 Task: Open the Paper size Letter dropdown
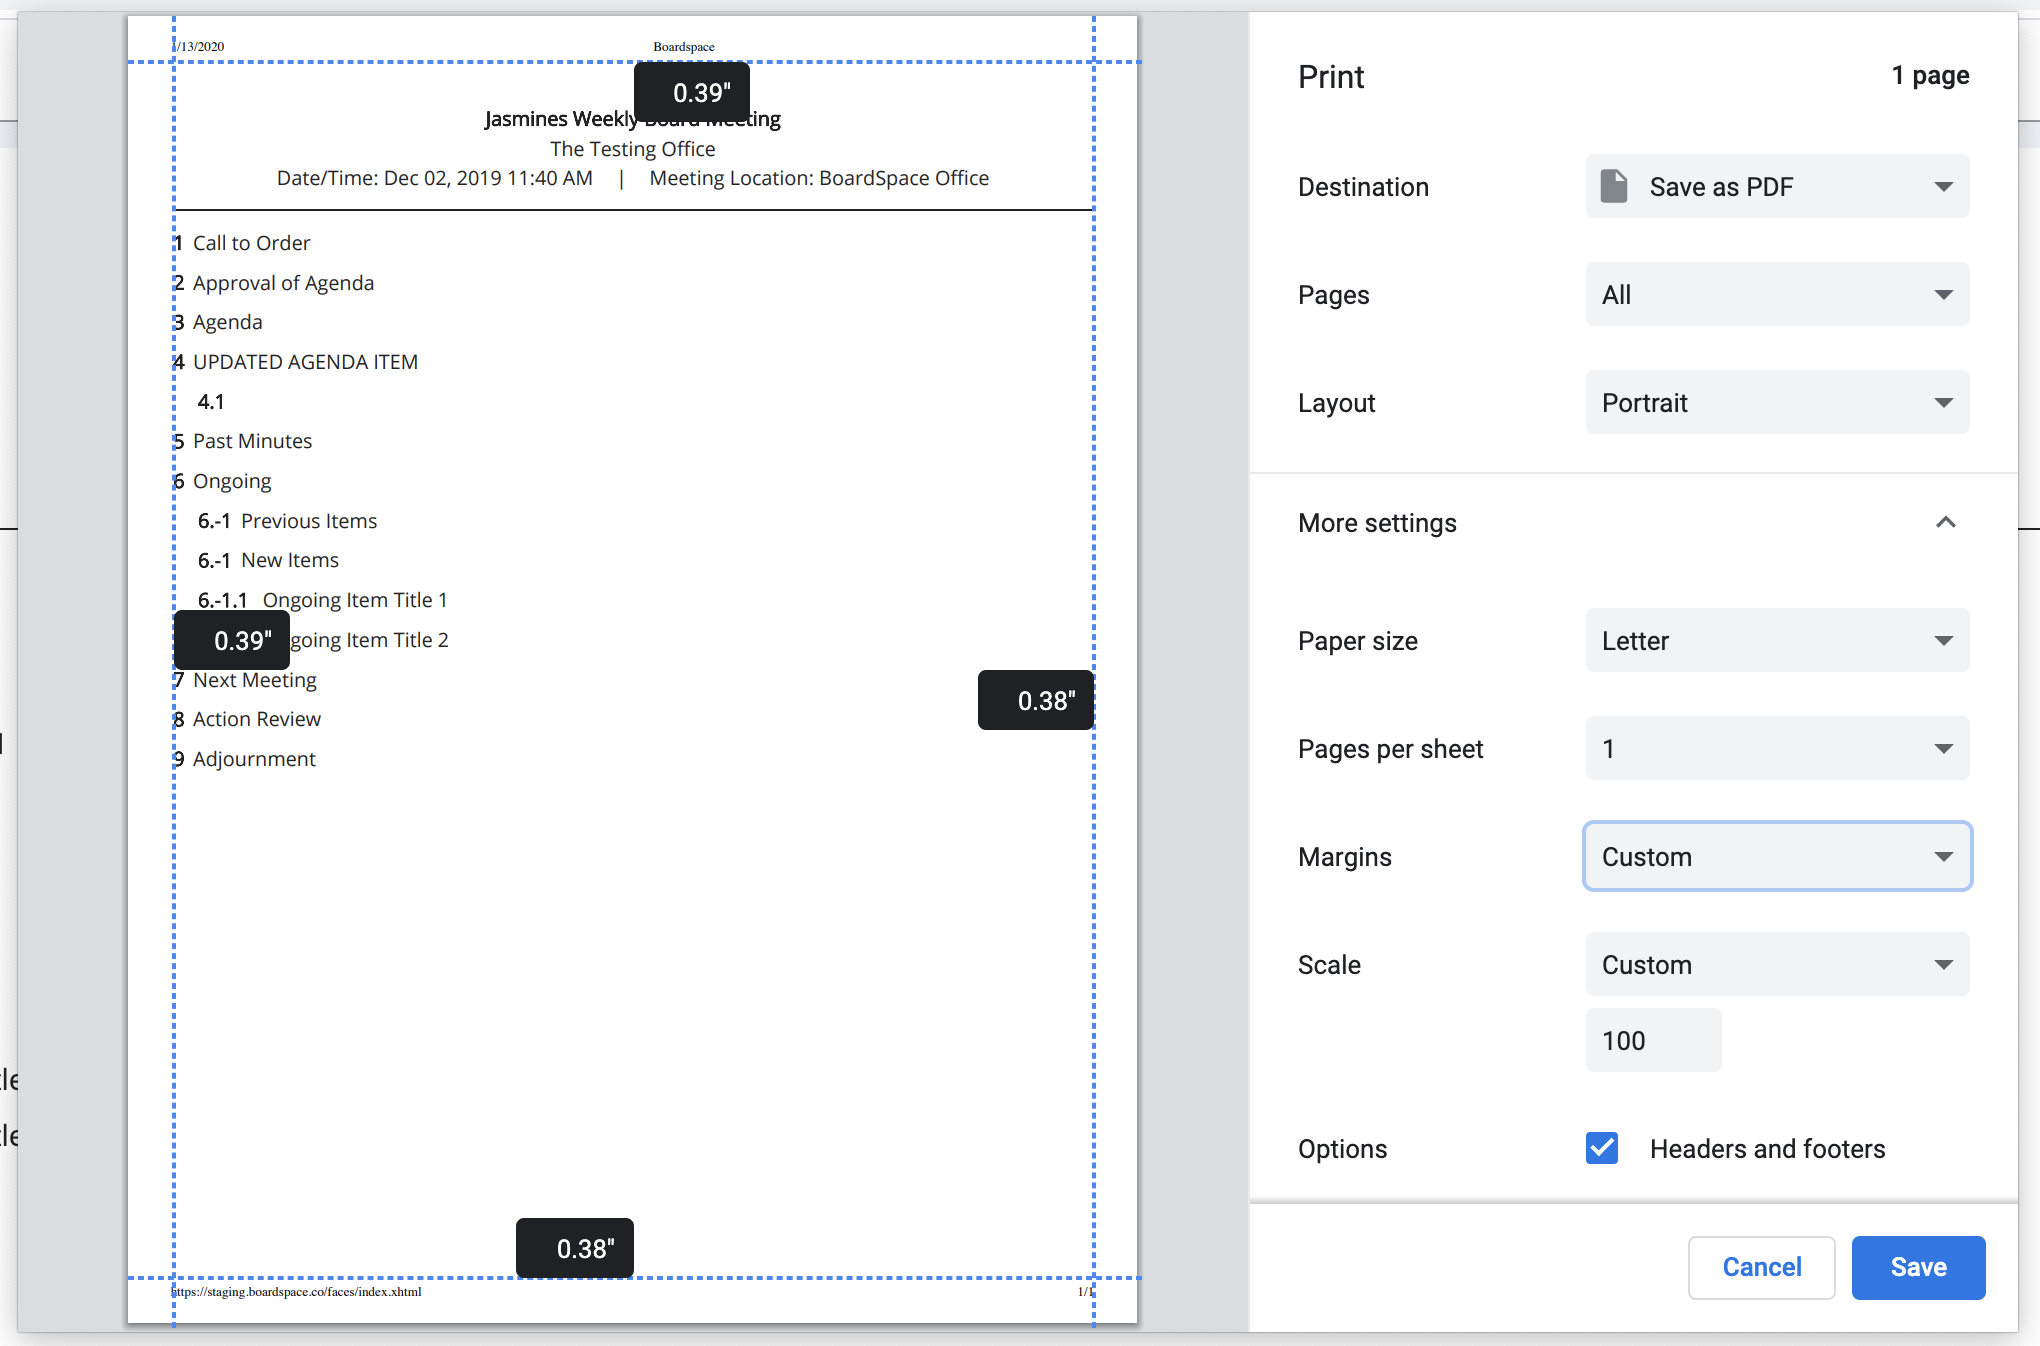[x=1777, y=640]
